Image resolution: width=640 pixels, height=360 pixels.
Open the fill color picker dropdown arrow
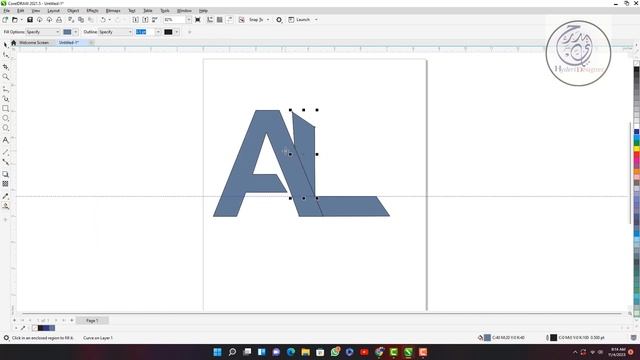pos(76,32)
